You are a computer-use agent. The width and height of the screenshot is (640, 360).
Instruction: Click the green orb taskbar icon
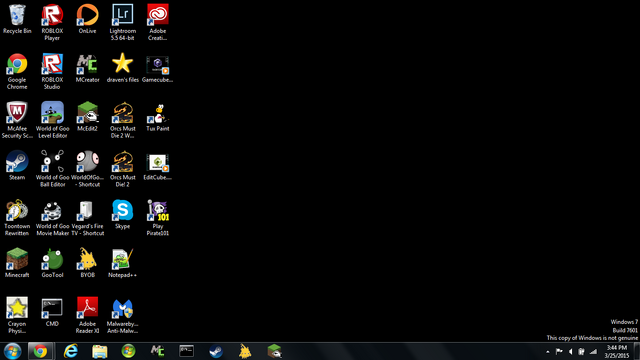[128, 351]
